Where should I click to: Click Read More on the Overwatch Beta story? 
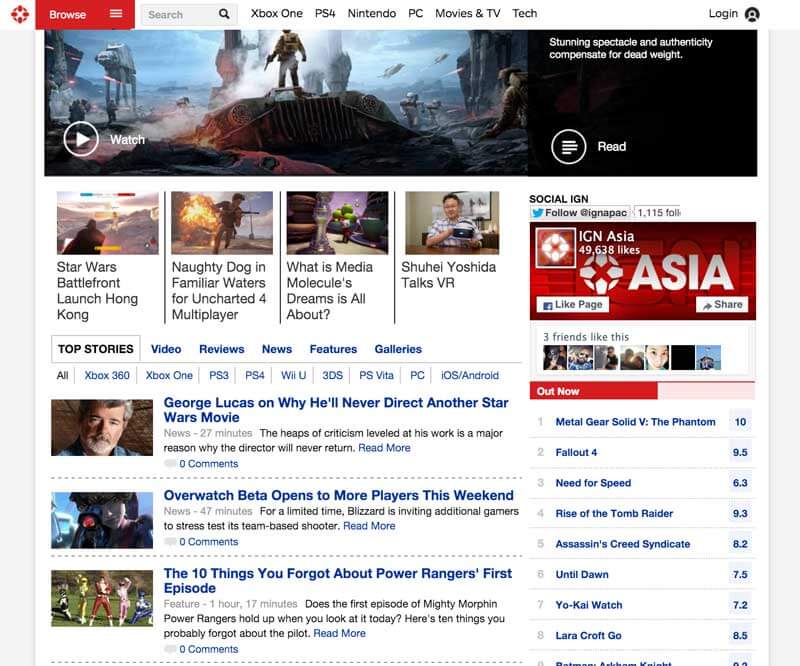coord(369,525)
